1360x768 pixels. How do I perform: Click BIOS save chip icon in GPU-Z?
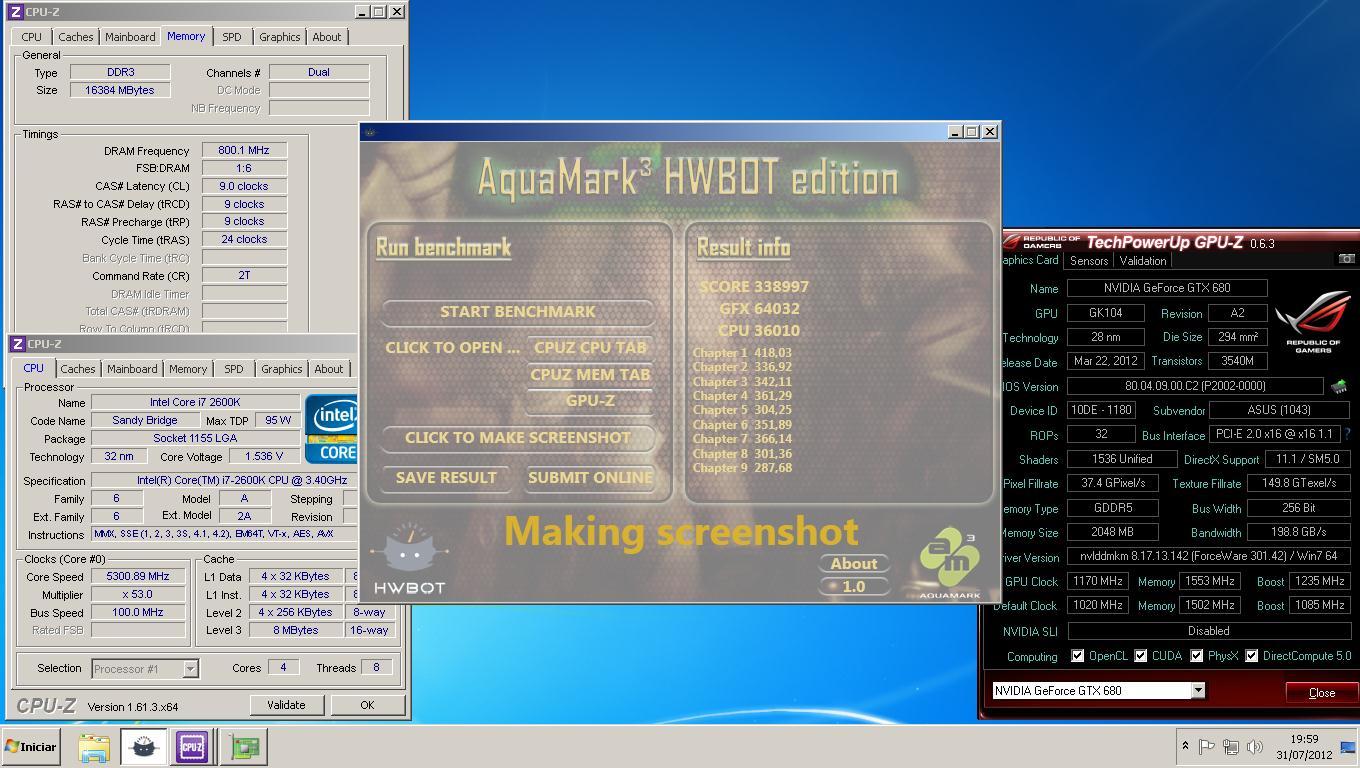[x=1338, y=386]
